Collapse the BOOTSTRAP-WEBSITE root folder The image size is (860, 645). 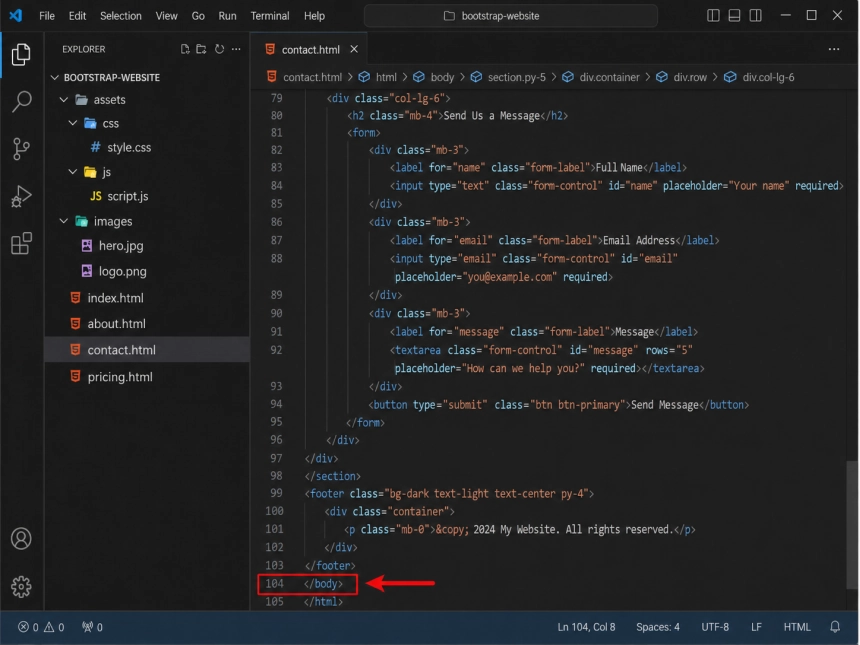(x=54, y=77)
